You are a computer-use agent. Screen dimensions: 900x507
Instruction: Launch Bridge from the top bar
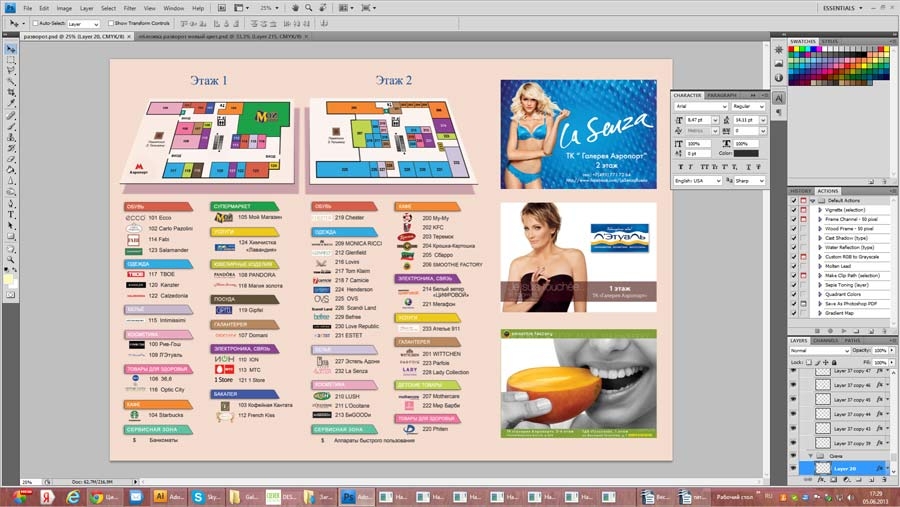point(222,8)
